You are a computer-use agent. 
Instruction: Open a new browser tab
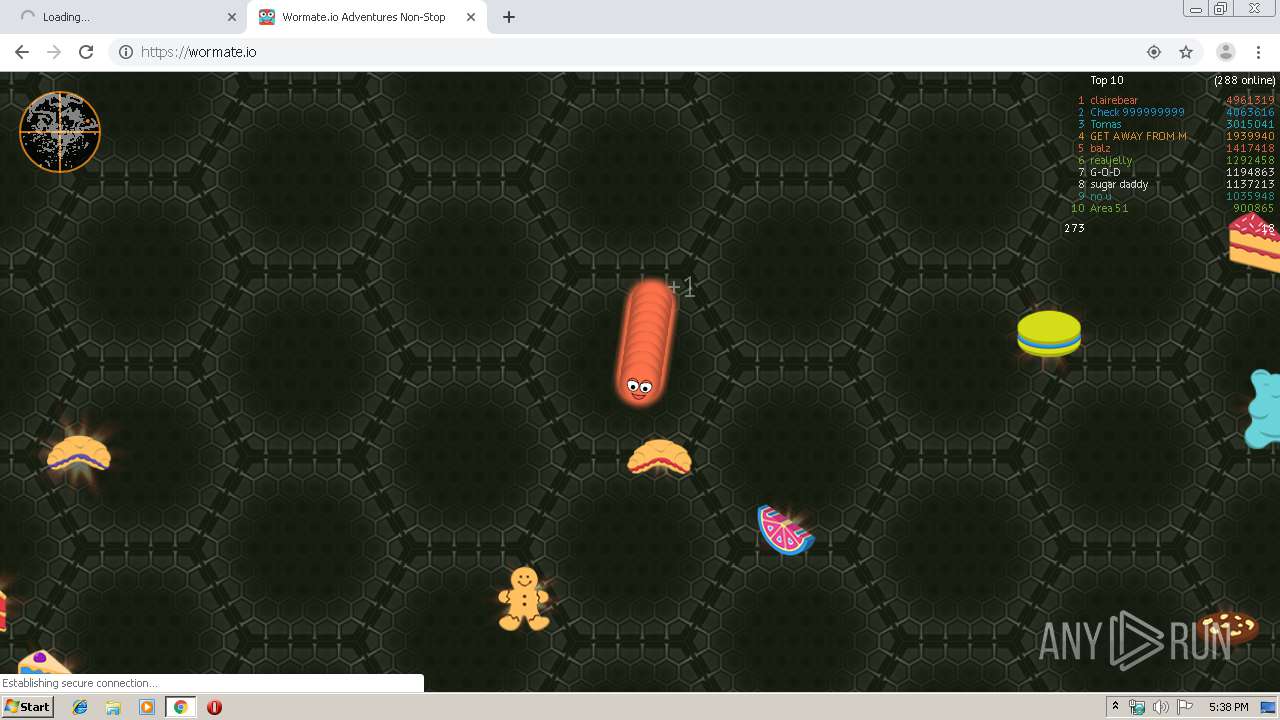coord(509,17)
